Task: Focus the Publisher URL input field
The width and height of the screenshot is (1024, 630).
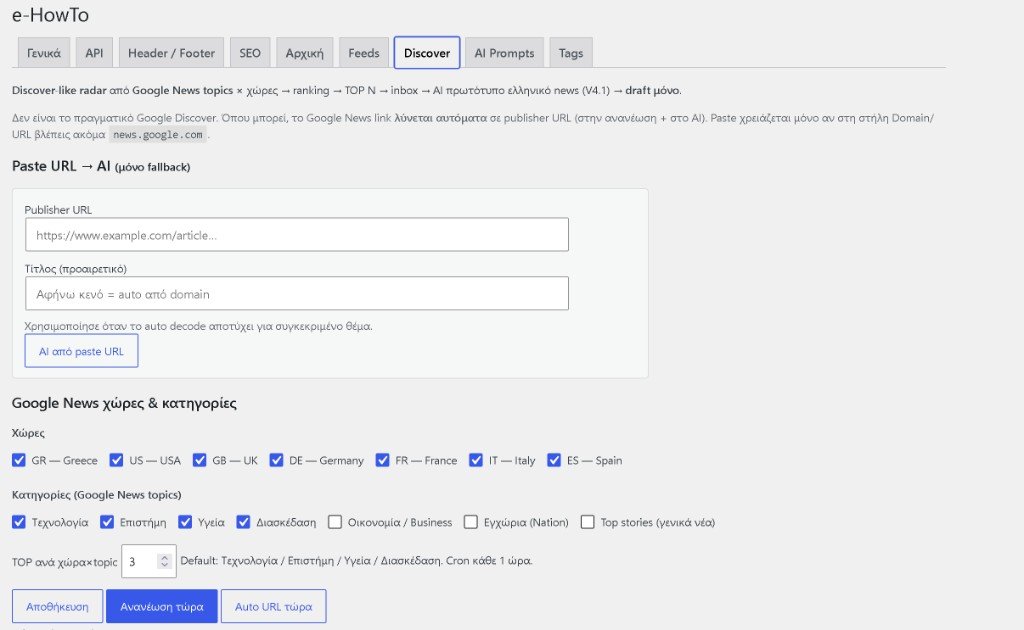Action: pos(297,234)
